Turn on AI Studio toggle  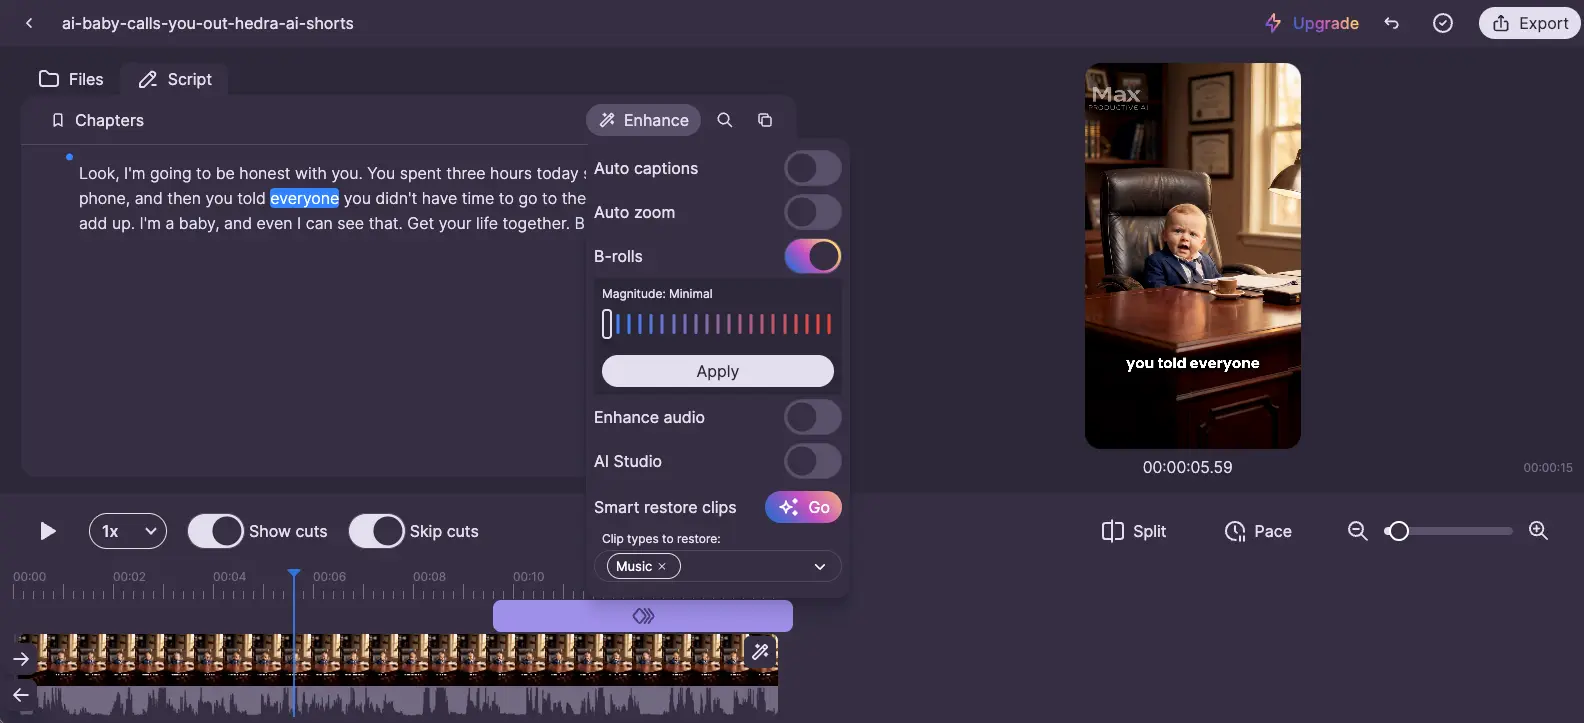click(x=812, y=461)
